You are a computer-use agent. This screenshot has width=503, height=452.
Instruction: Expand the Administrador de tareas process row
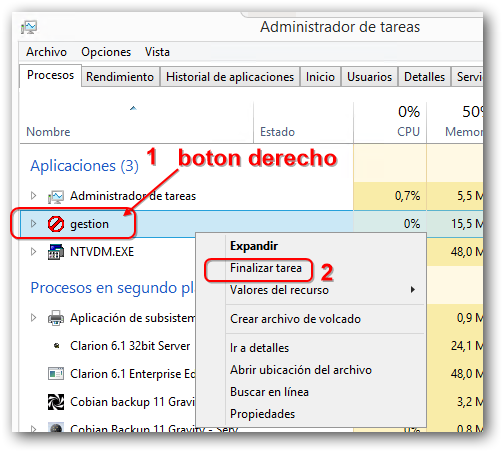pyautogui.click(x=33, y=196)
